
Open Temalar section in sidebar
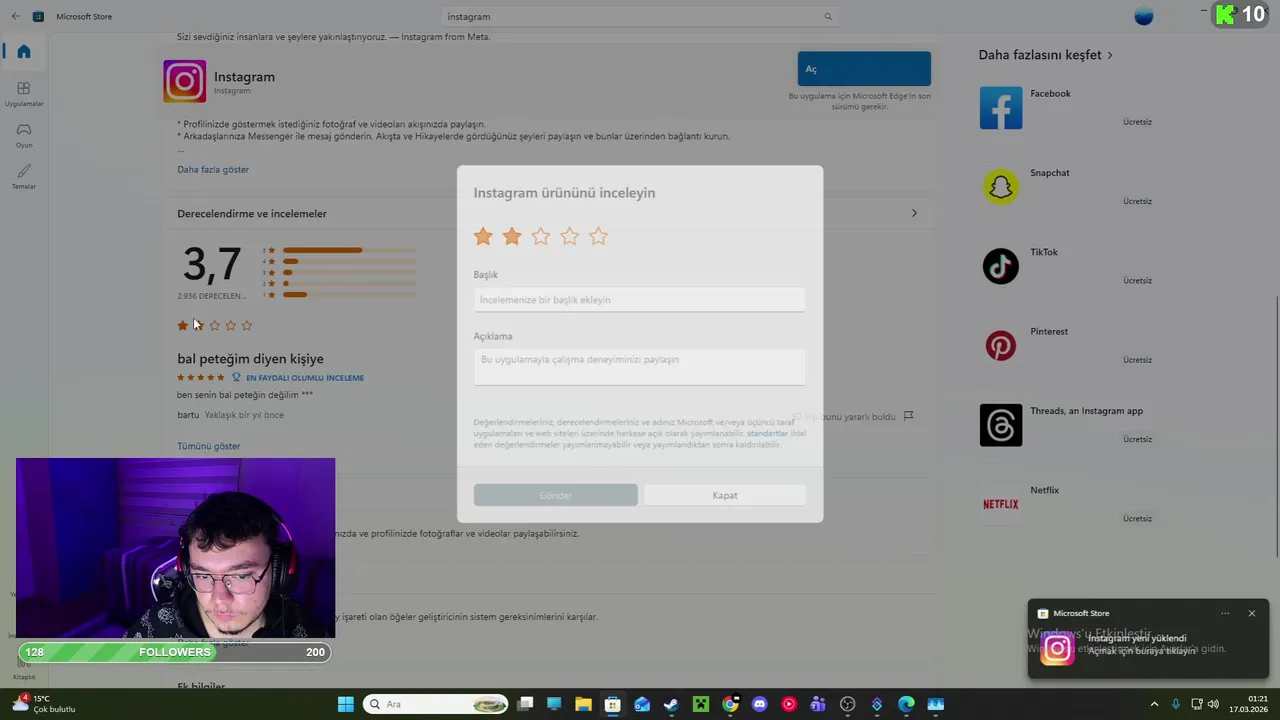(24, 176)
